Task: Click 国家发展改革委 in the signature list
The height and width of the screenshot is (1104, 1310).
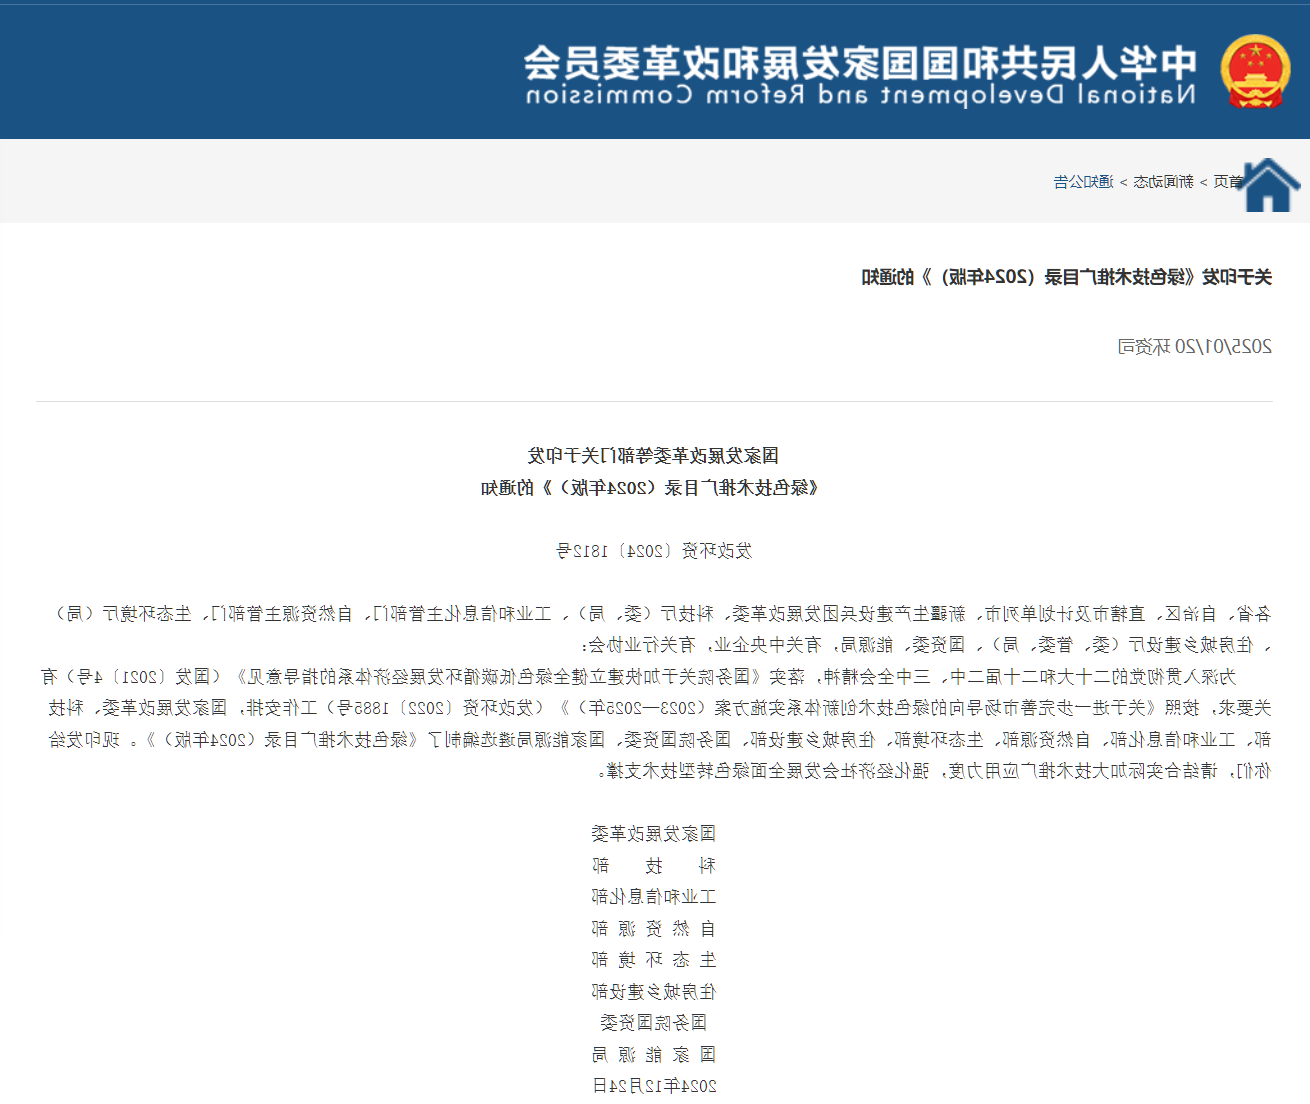Action: 654,834
